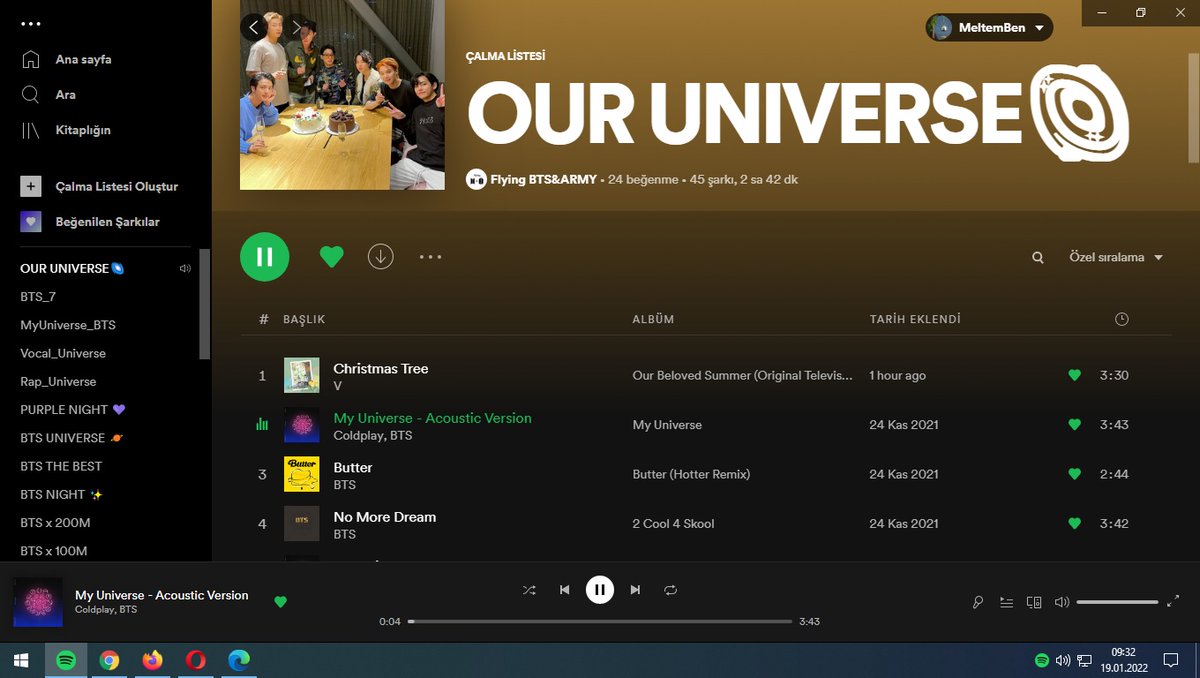Pause the playlist with big green button
This screenshot has height=678, width=1200.
point(265,257)
